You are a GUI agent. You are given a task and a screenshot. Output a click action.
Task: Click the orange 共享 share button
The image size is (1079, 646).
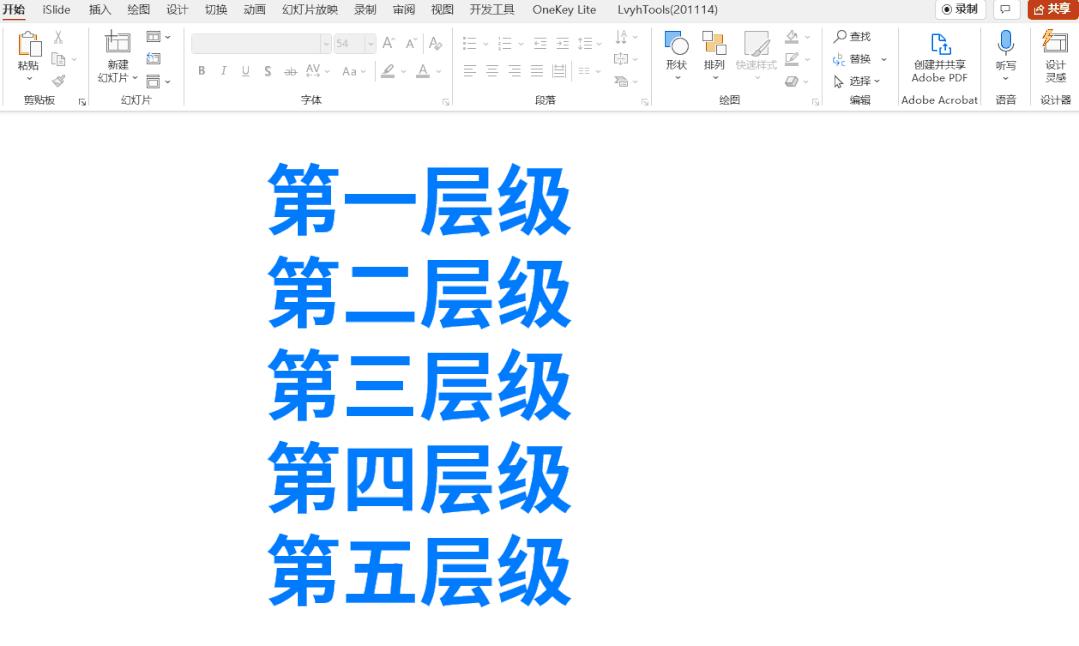[1051, 9]
